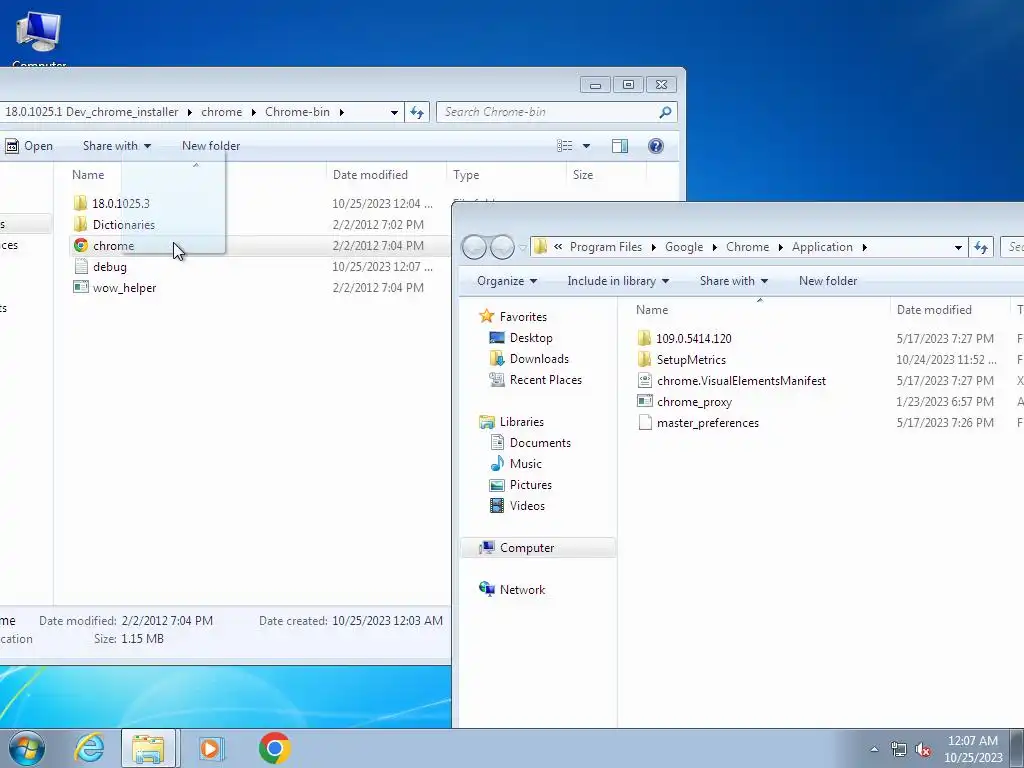Click Google breadcrumb segment
Image resolution: width=1024 pixels, height=768 pixels.
tap(684, 247)
